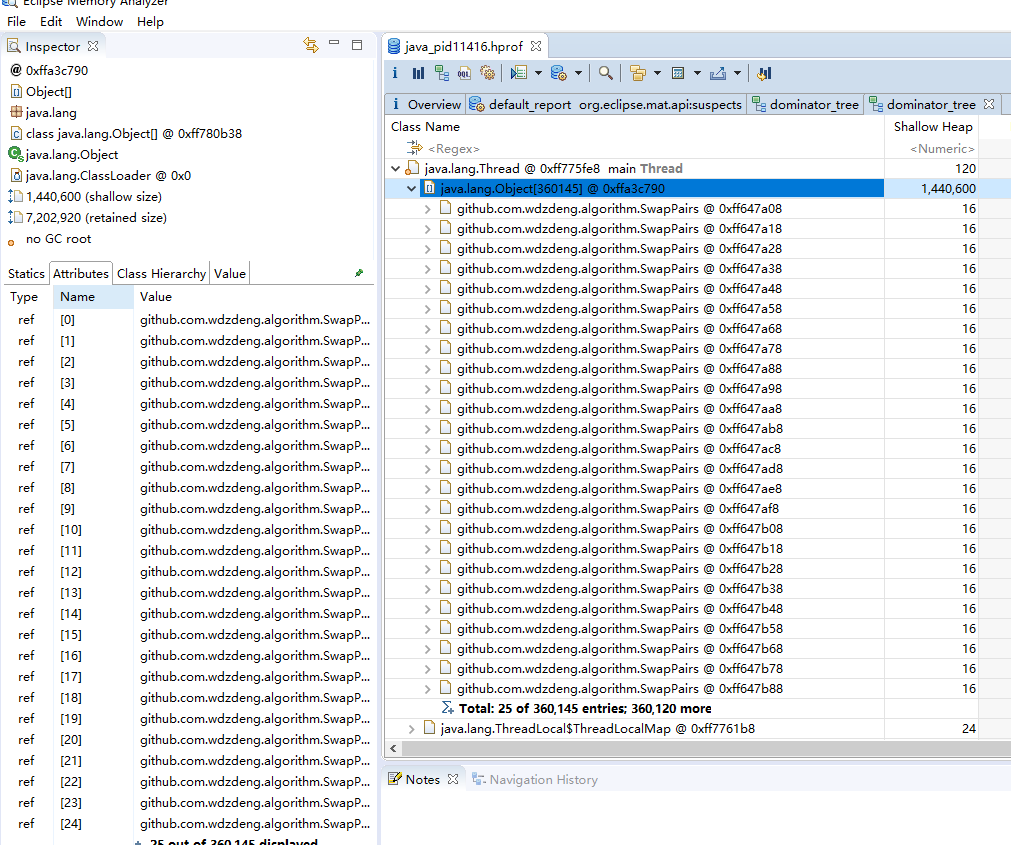Select the Statics tab in Inspector
The width and height of the screenshot is (1011, 845).
26,273
